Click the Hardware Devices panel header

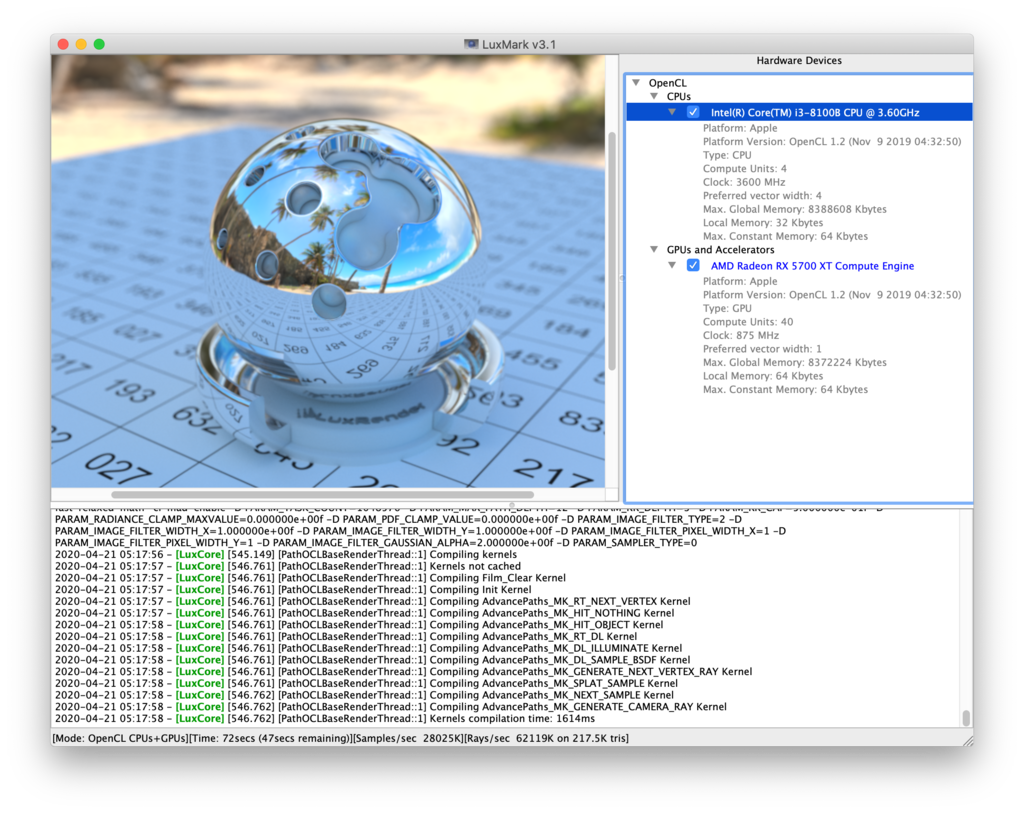tap(799, 61)
